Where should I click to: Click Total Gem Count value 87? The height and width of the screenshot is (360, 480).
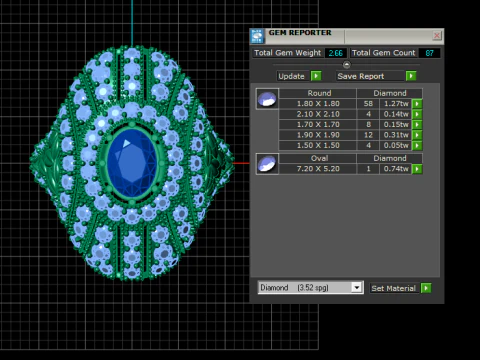pyautogui.click(x=429, y=53)
